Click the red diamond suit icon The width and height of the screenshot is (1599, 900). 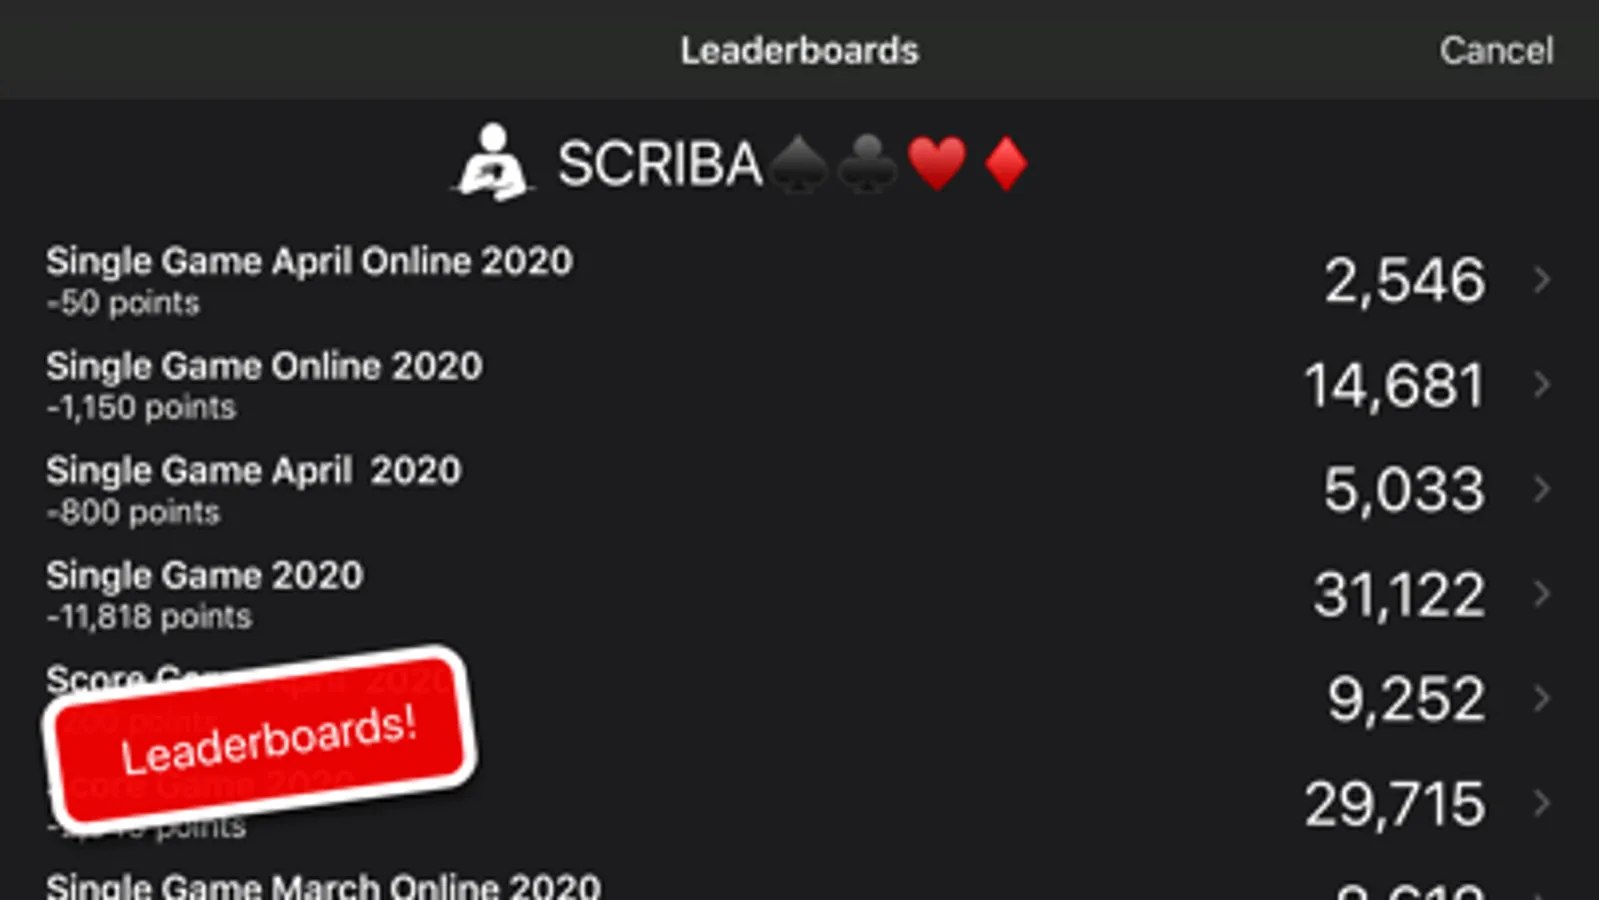coord(1005,164)
